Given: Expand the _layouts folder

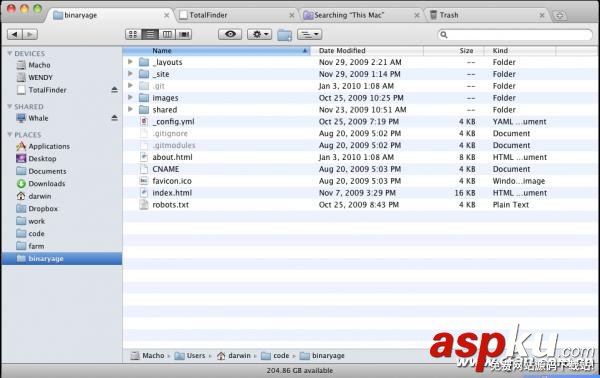Looking at the screenshot, I should 130,62.
